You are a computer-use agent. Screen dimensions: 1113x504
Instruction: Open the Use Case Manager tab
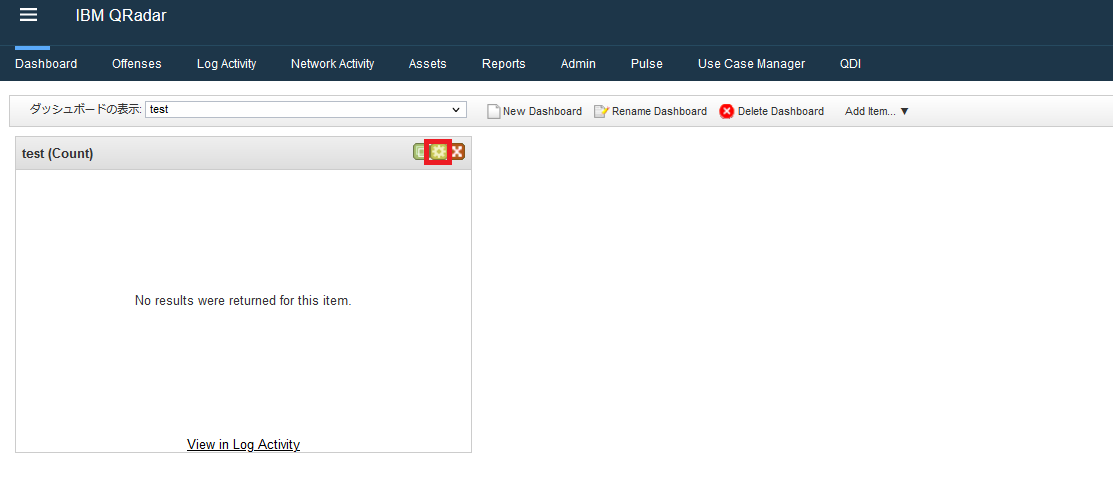click(x=751, y=64)
